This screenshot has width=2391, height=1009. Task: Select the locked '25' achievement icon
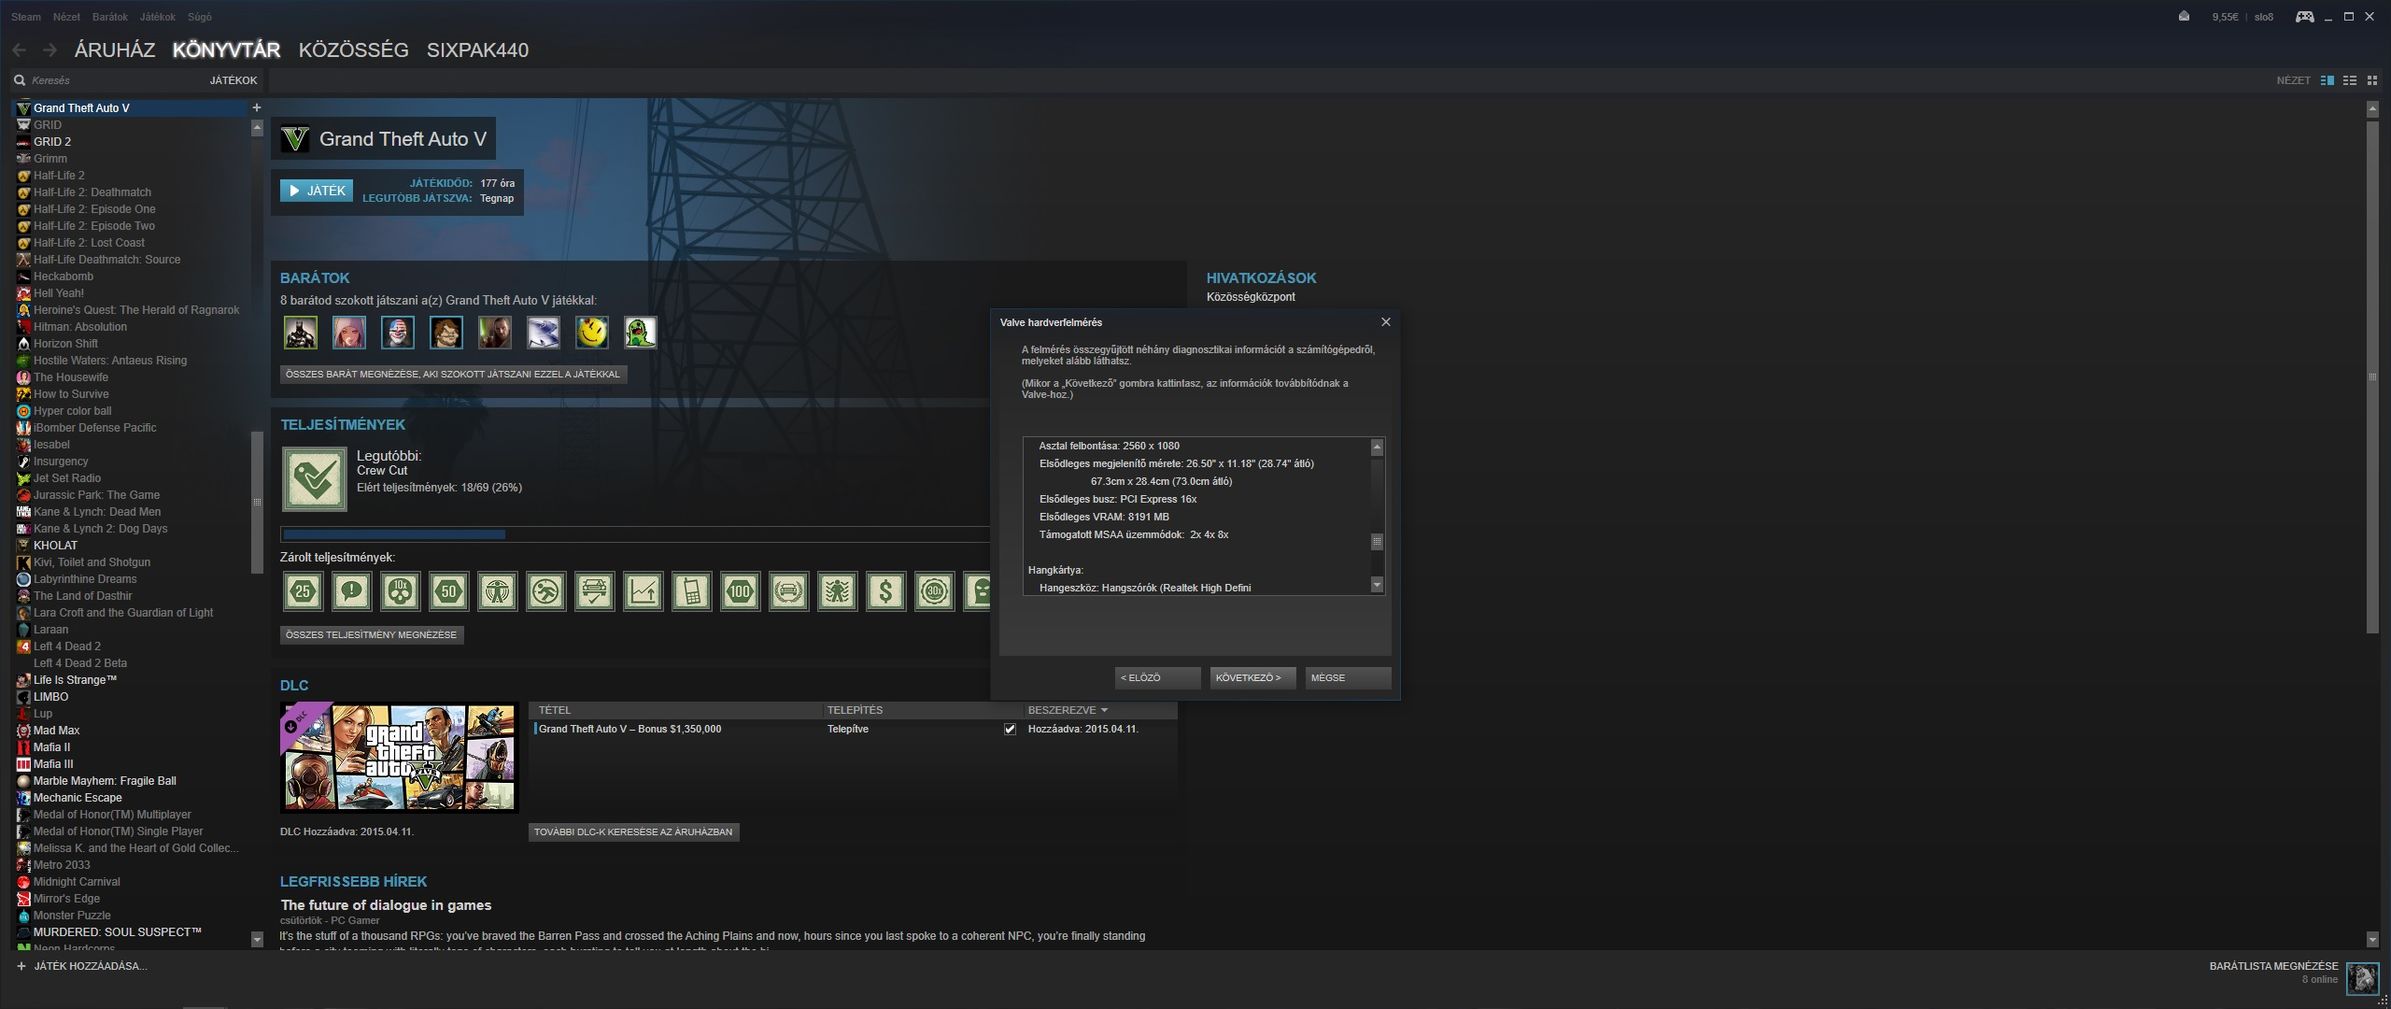(x=303, y=592)
